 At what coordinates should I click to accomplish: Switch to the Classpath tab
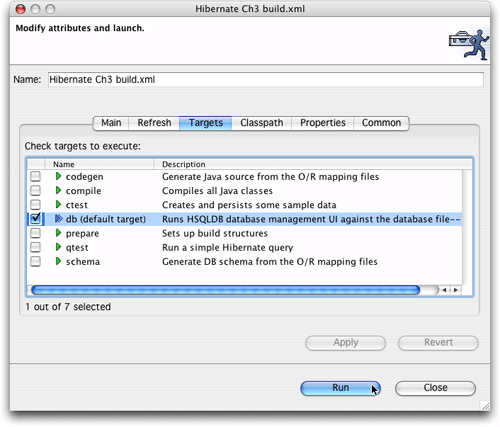tap(262, 123)
